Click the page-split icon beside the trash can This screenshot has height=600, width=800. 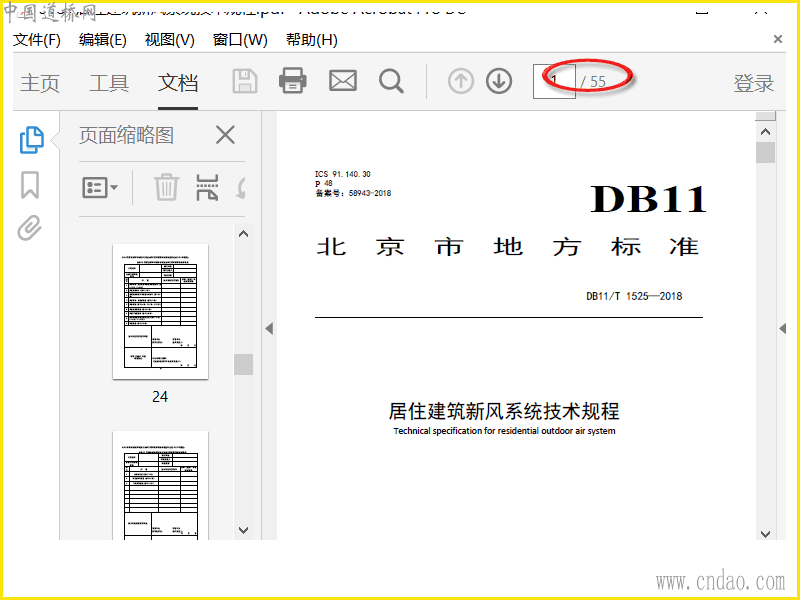[207, 187]
